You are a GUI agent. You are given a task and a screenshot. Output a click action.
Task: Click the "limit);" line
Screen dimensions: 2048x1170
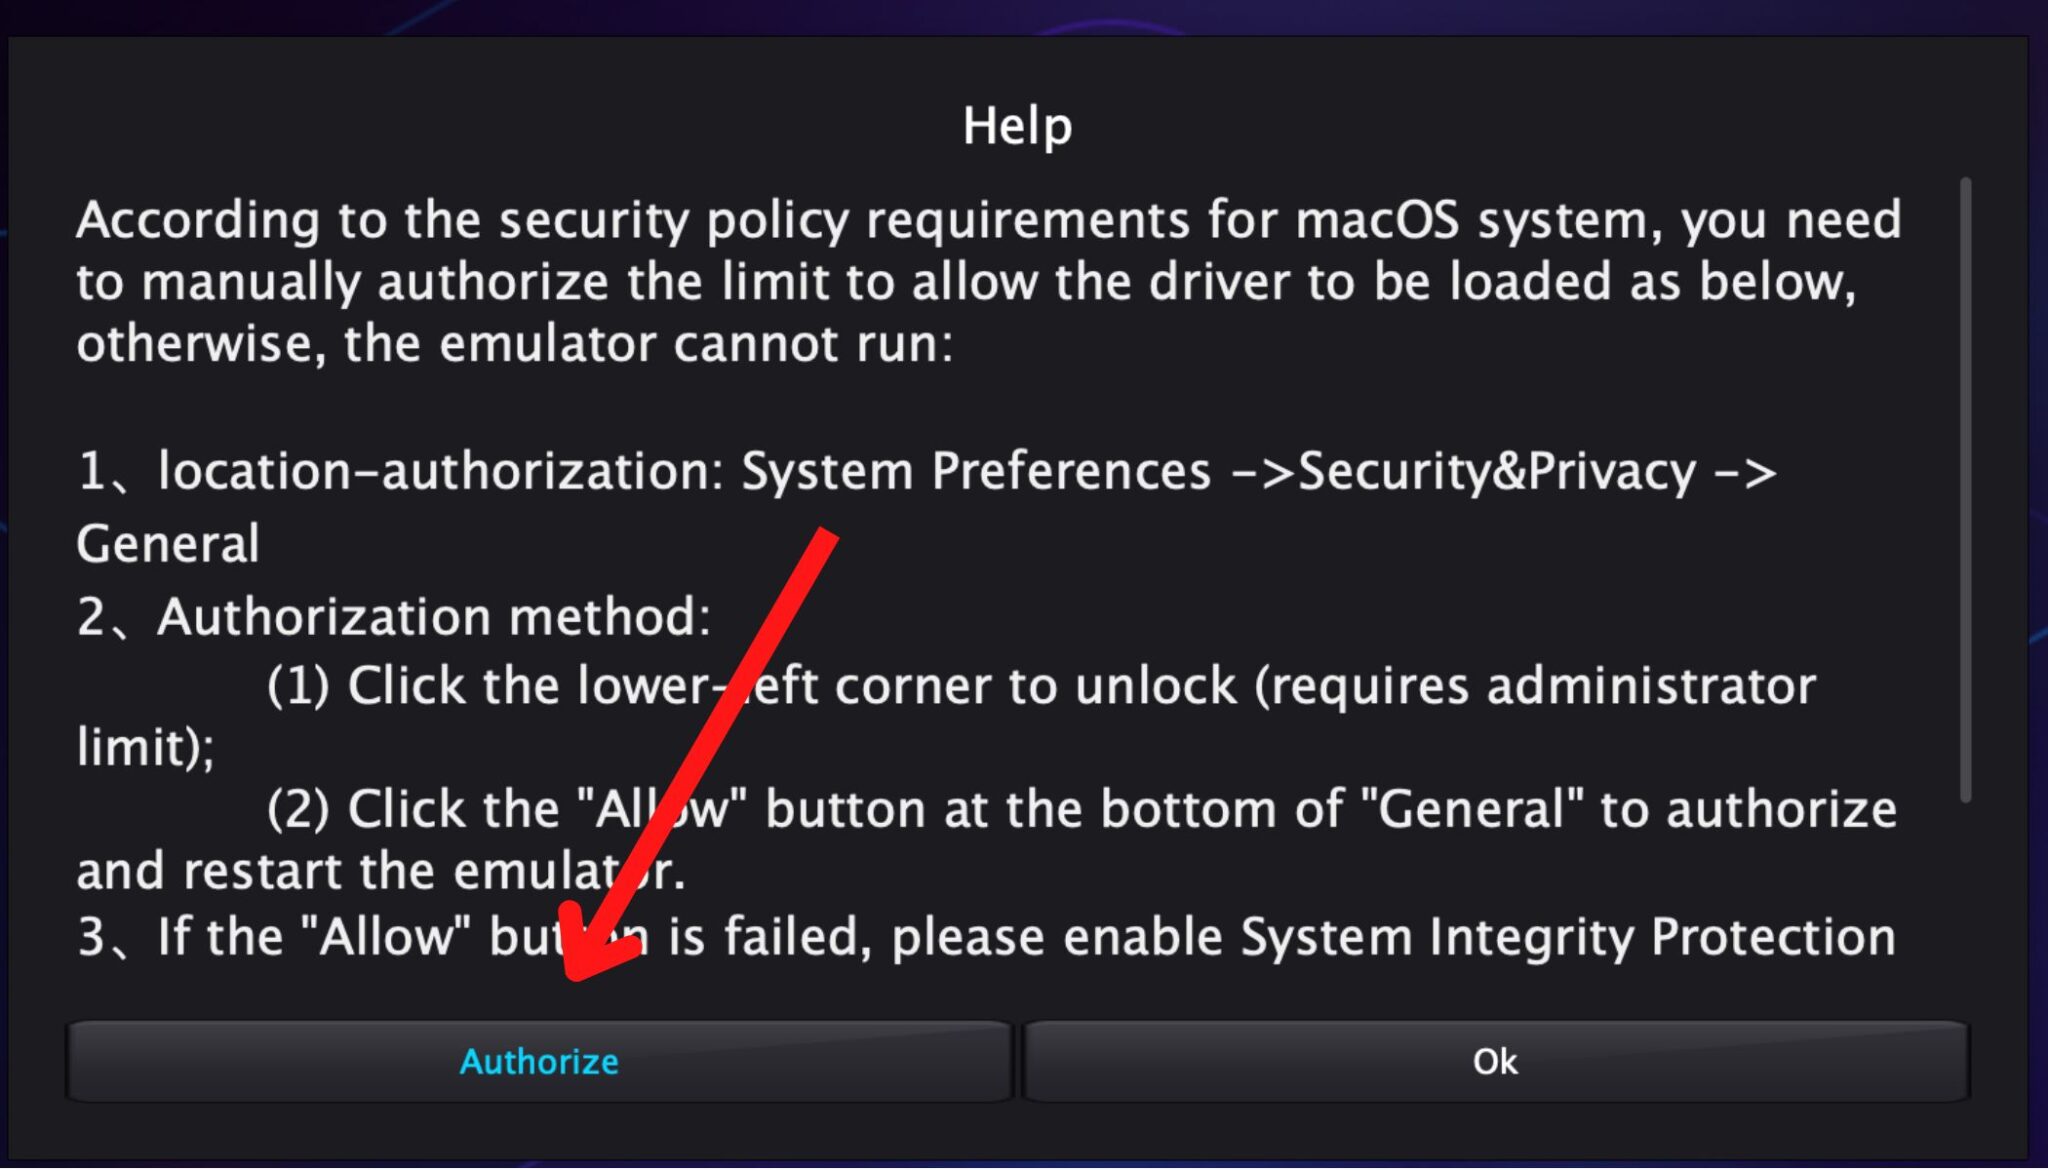pyautogui.click(x=145, y=748)
